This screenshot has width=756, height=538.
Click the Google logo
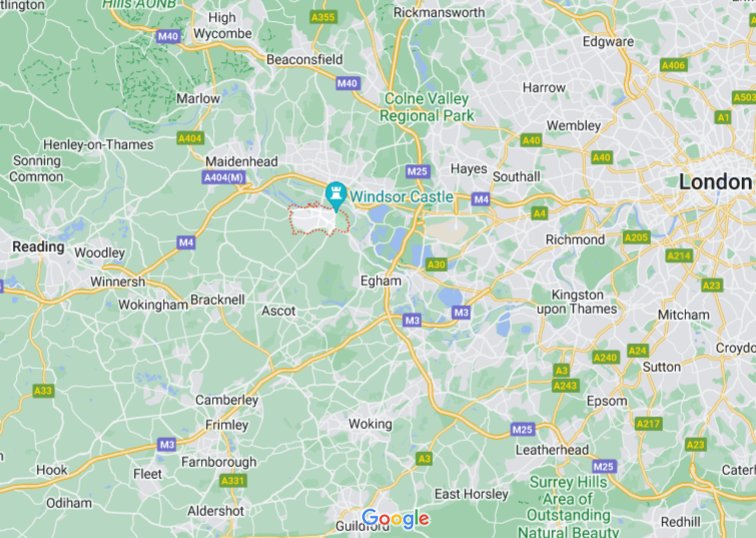395,519
